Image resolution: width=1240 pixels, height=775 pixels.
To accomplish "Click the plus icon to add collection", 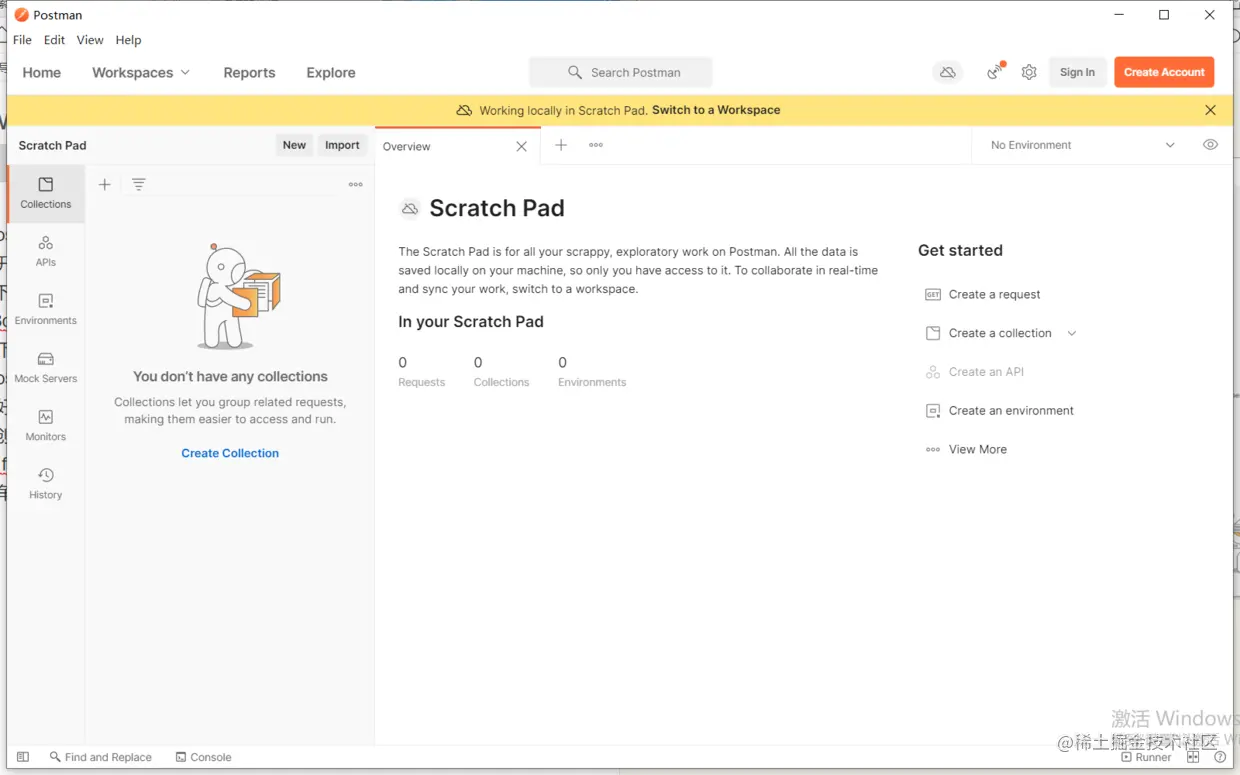I will click(x=105, y=184).
